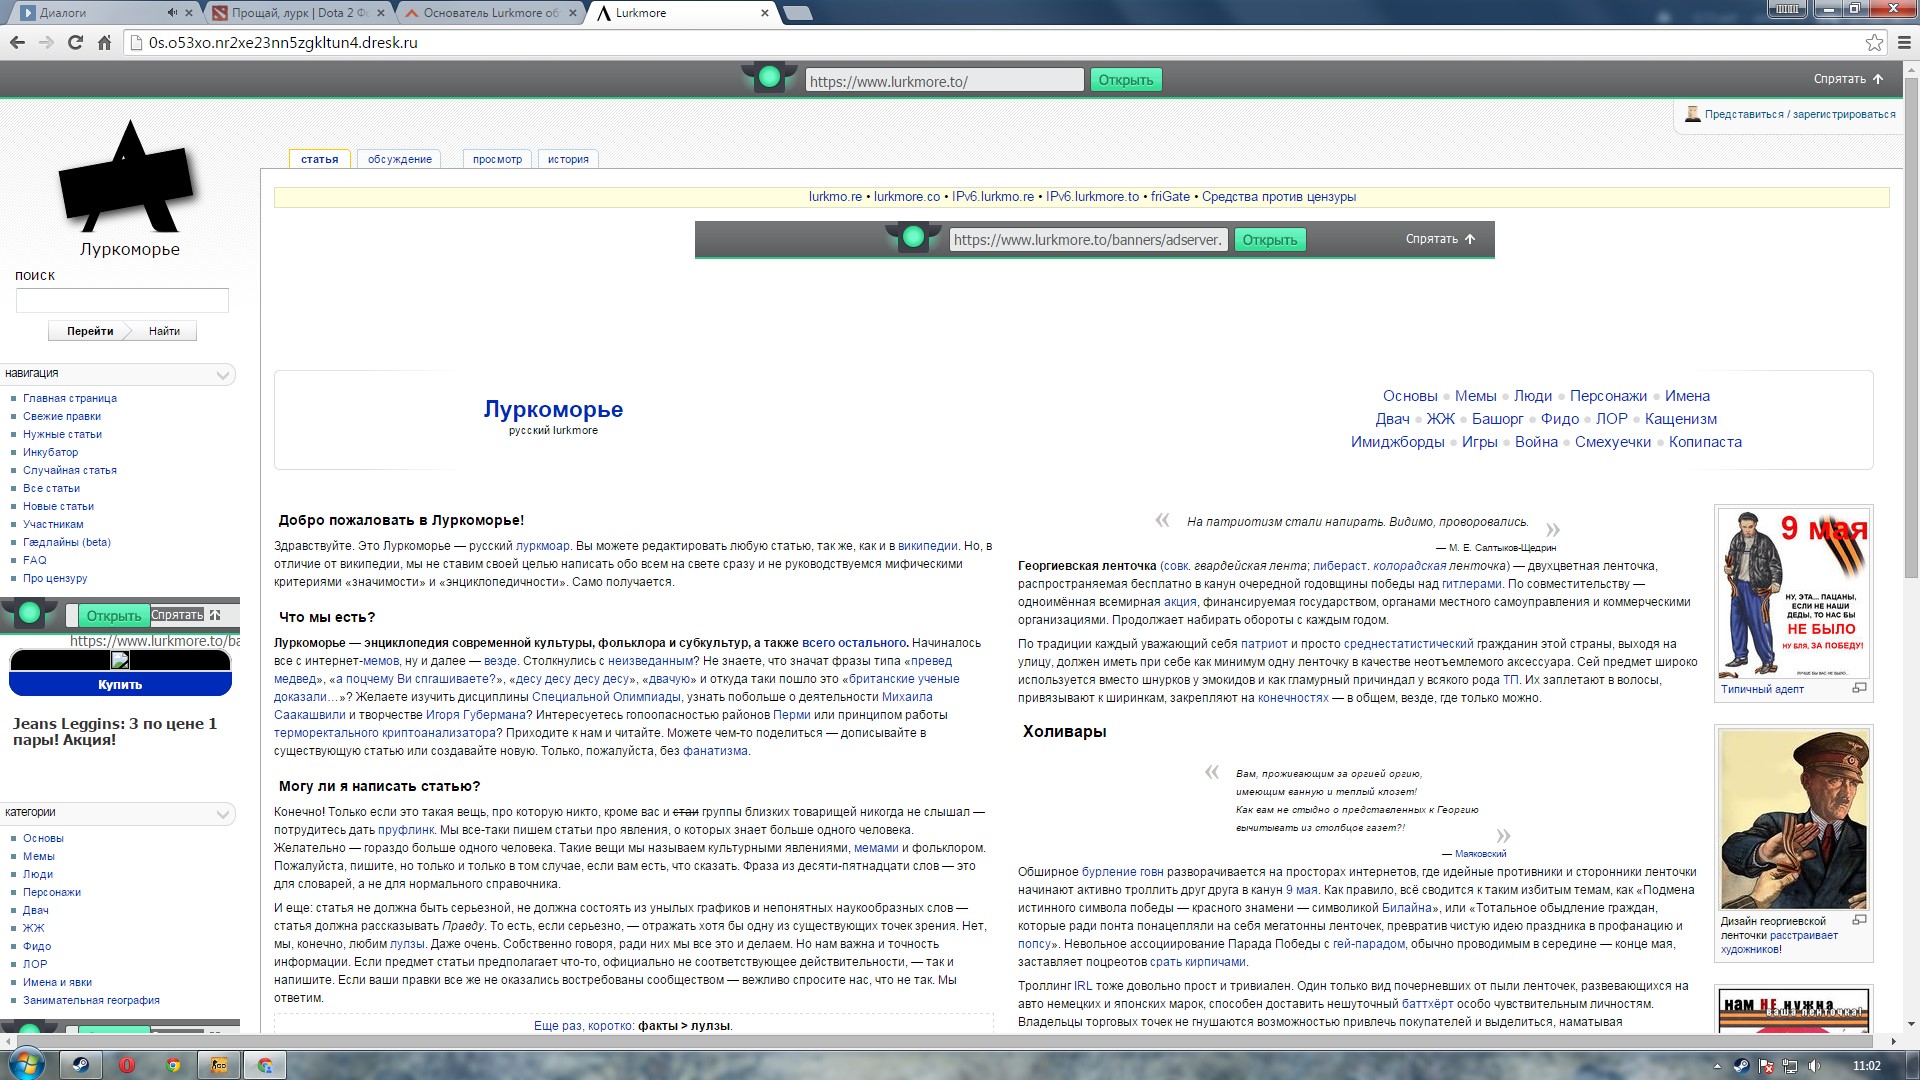Click the Steam icon in taskbar
1920x1080 pixels.
point(80,1065)
